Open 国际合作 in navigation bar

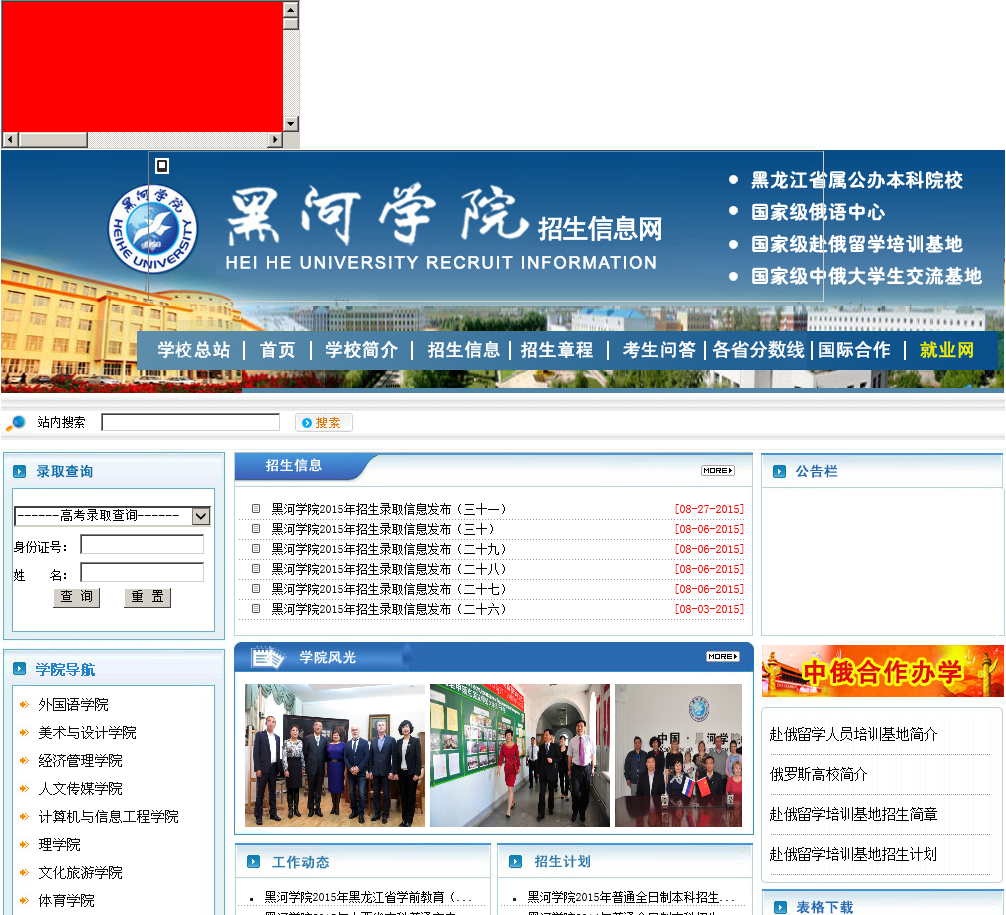[854, 350]
